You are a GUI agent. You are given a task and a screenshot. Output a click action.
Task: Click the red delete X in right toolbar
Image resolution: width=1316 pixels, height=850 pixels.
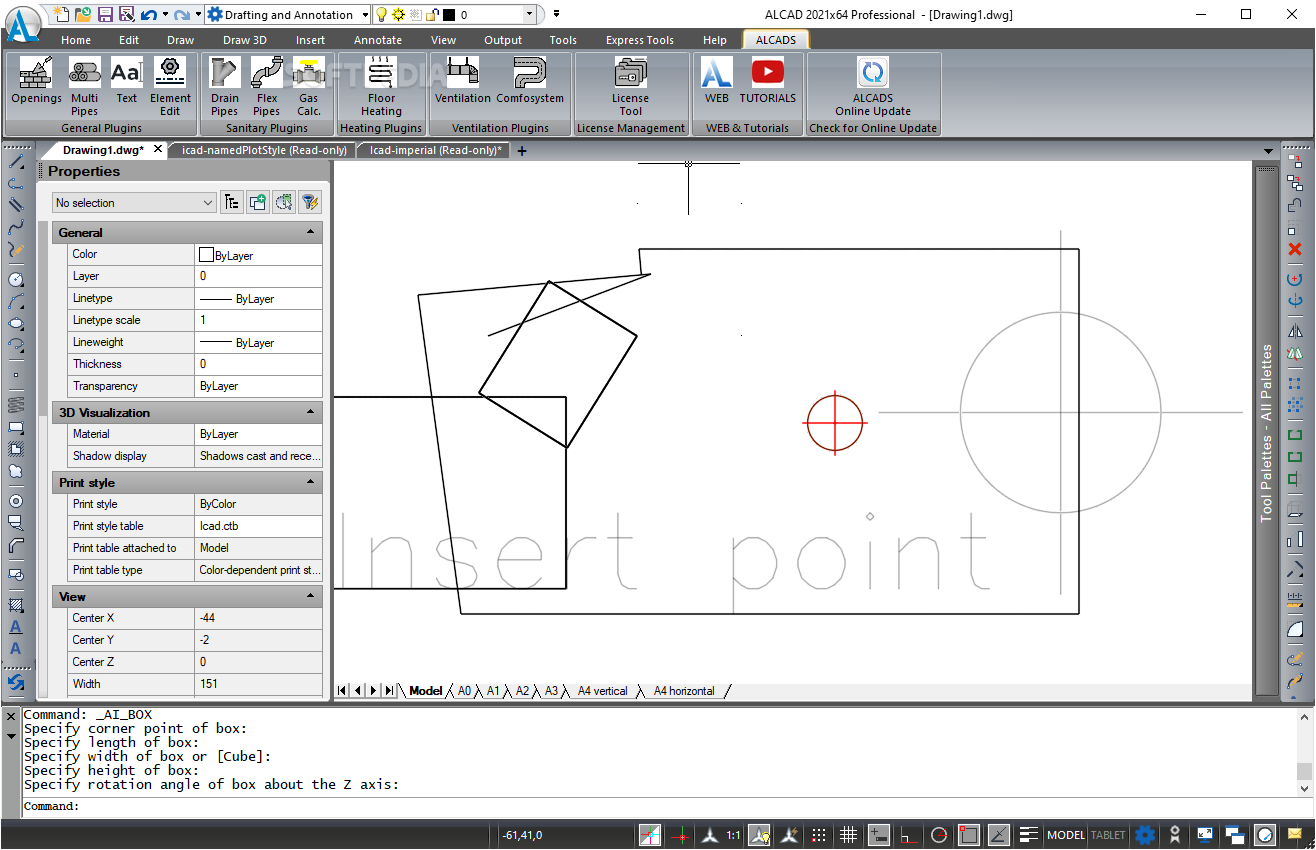tap(1295, 249)
